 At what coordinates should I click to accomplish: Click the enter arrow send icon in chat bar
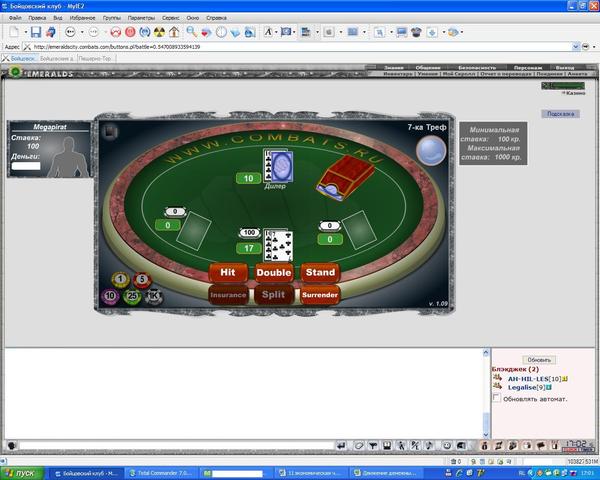(x=341, y=446)
